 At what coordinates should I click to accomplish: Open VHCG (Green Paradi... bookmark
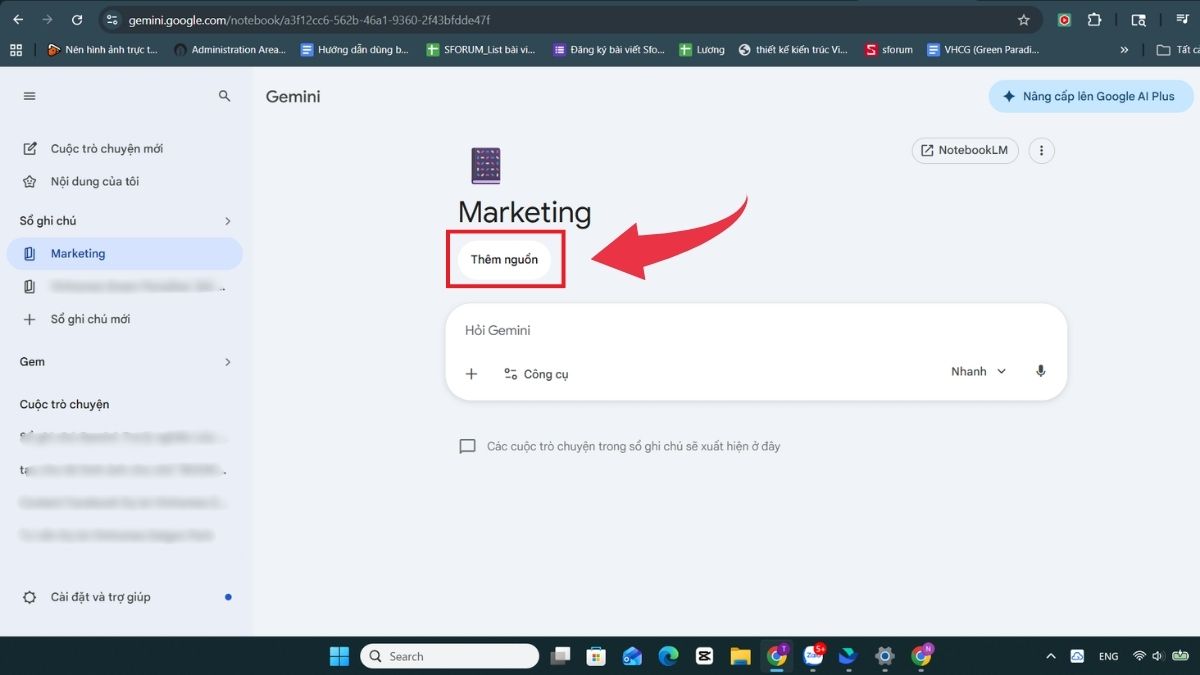(x=983, y=49)
